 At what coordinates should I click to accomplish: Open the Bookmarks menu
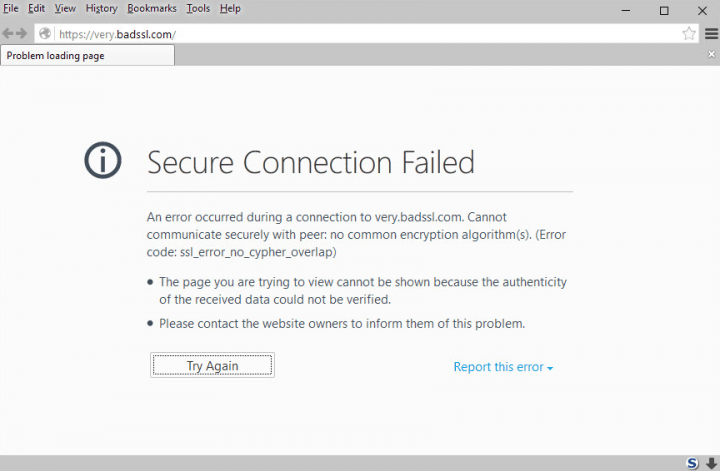152,8
